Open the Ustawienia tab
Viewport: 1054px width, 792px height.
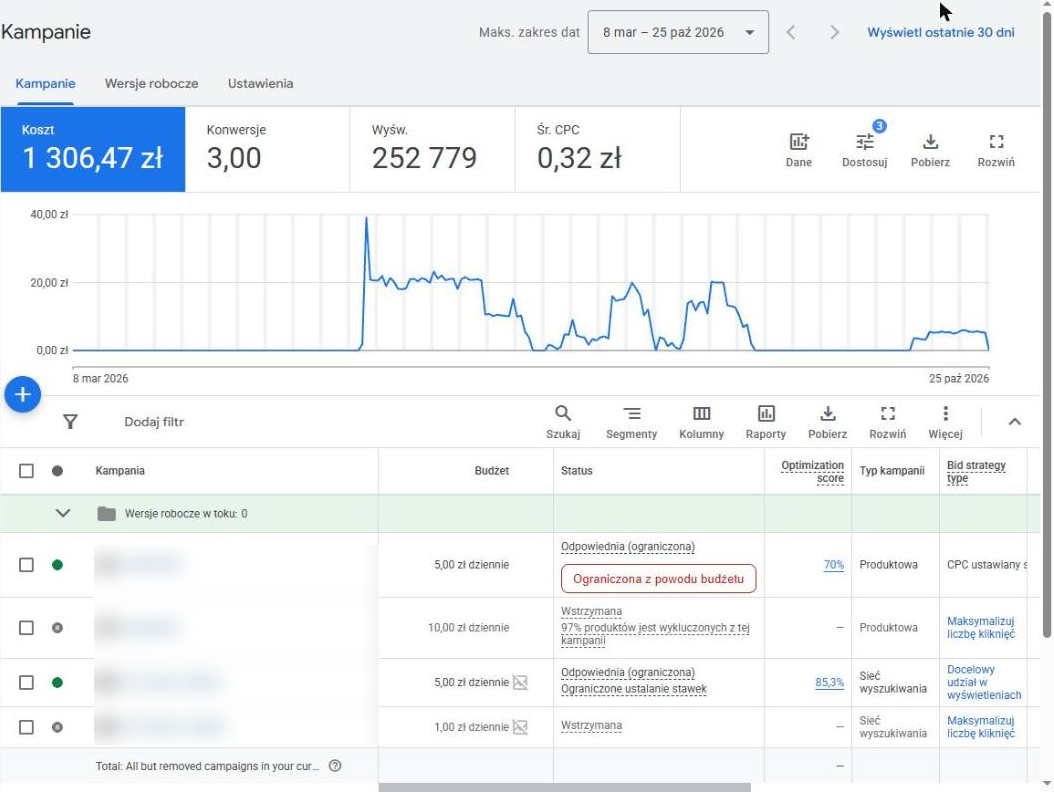tap(260, 84)
